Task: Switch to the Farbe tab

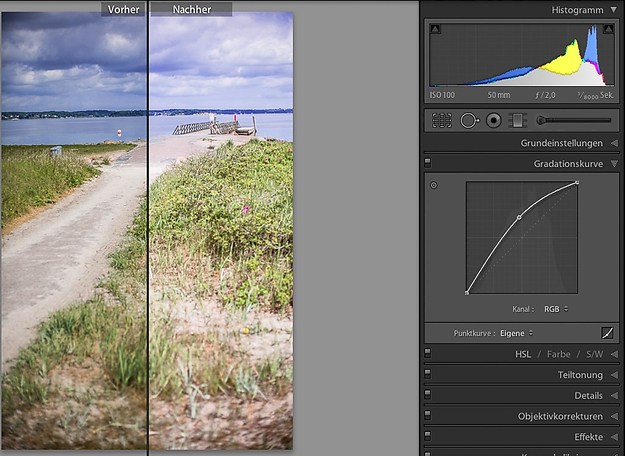Action: [558, 354]
